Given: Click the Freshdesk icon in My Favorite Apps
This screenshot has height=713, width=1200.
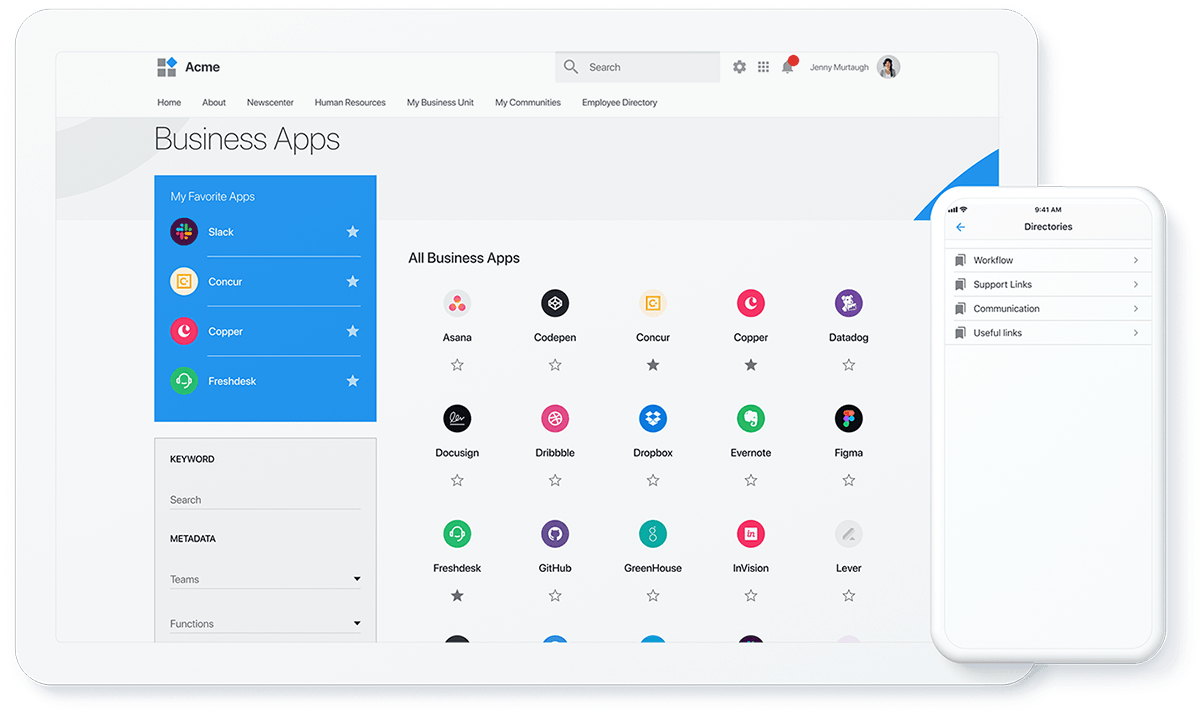Looking at the screenshot, I should coord(184,381).
